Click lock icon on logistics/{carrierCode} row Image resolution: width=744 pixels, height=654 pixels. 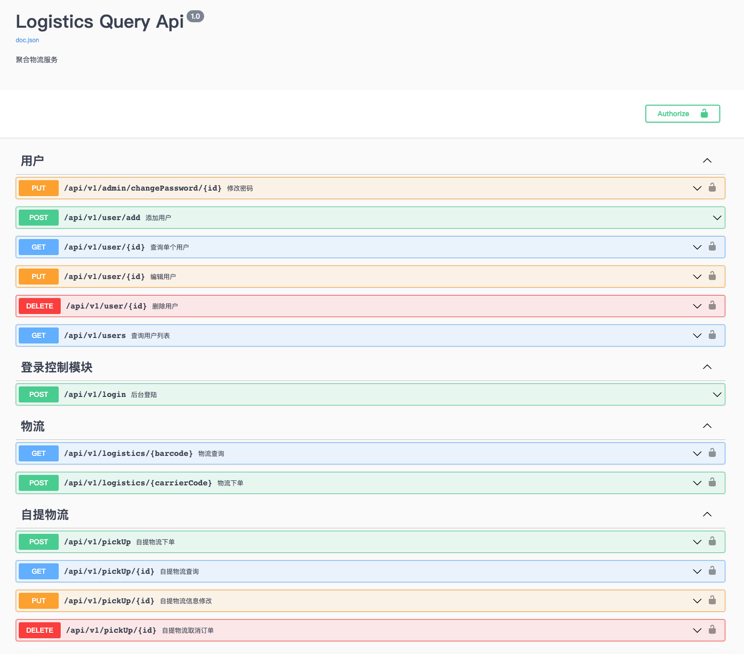click(x=712, y=482)
